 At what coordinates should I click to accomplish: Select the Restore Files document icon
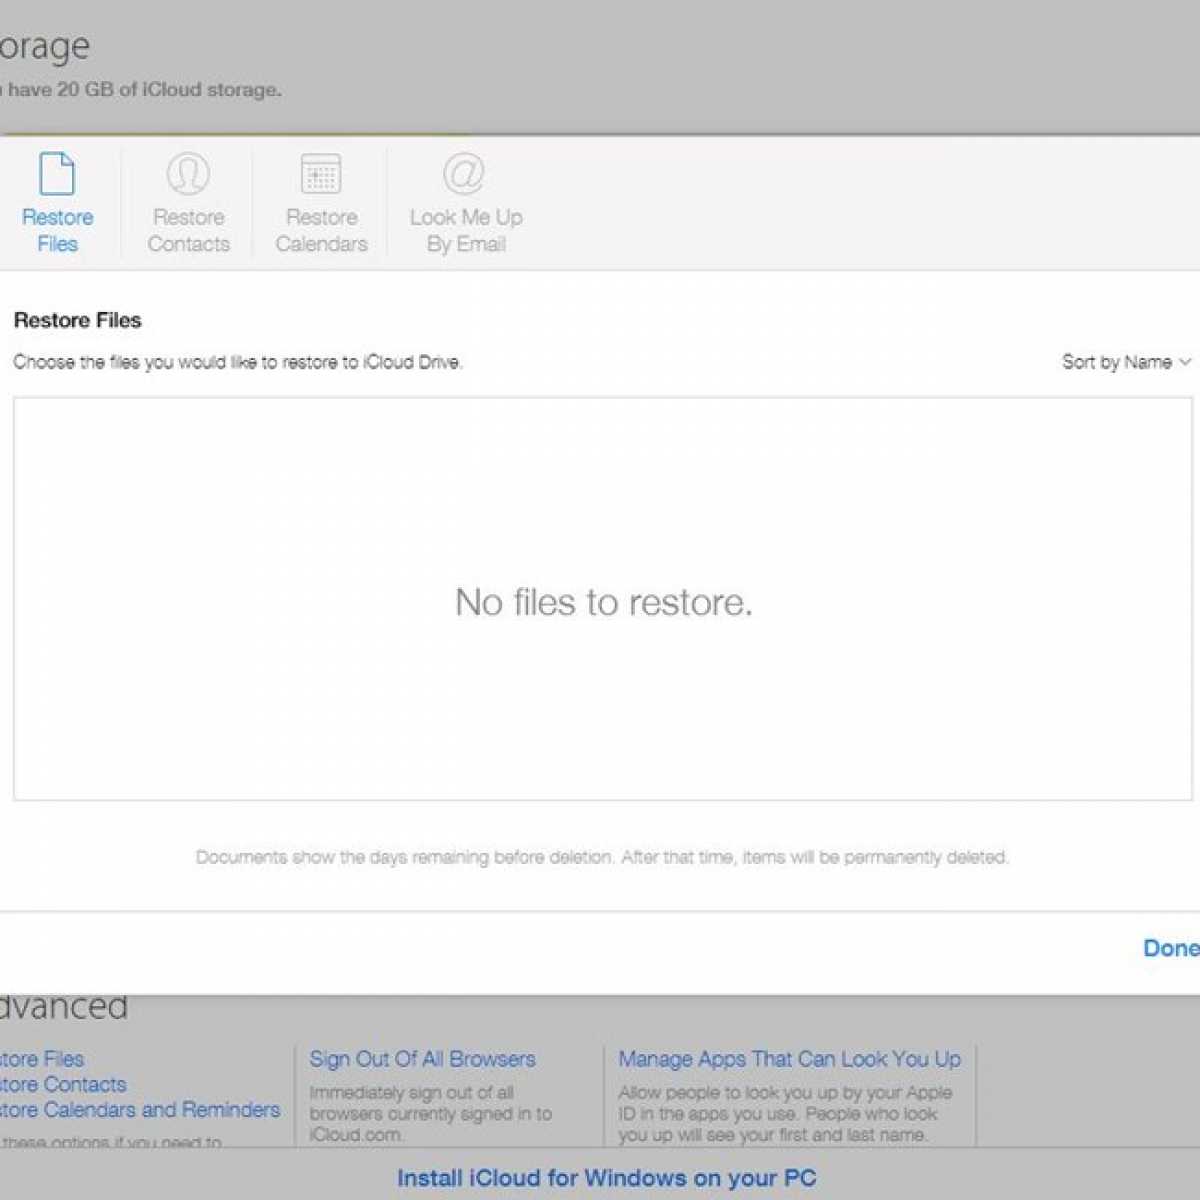(x=57, y=174)
